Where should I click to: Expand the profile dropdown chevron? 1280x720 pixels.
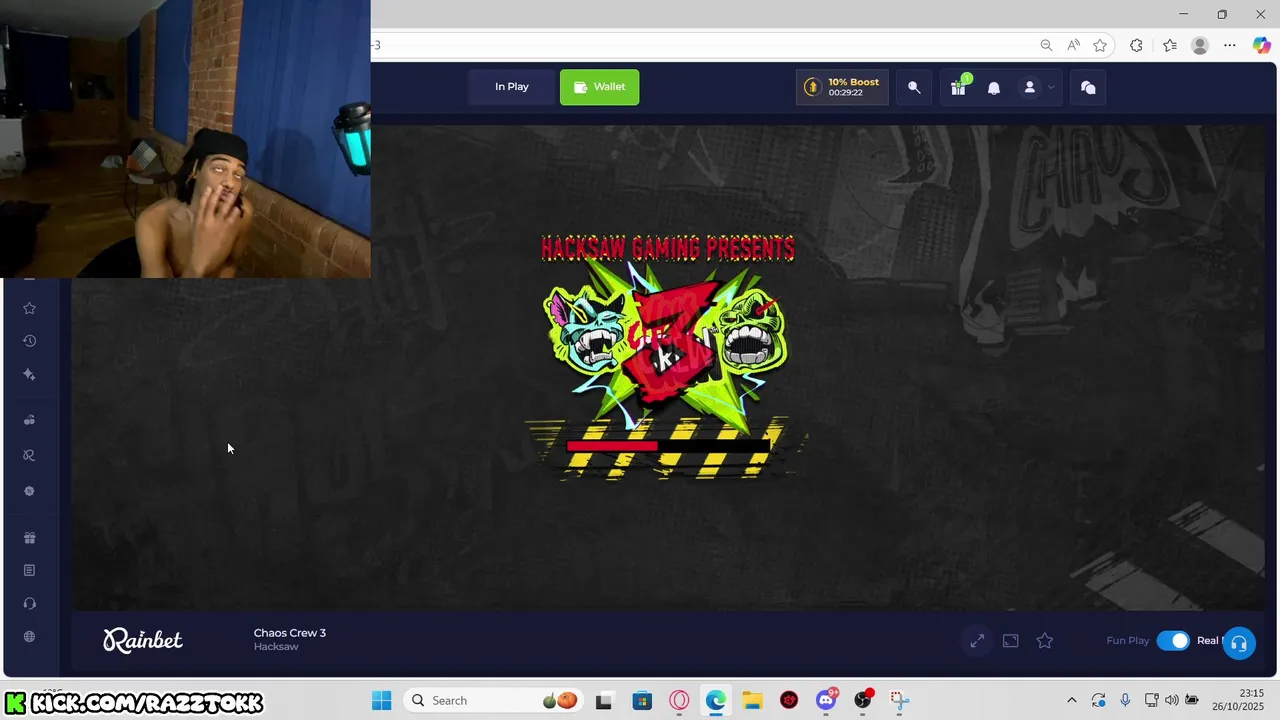coord(1051,88)
